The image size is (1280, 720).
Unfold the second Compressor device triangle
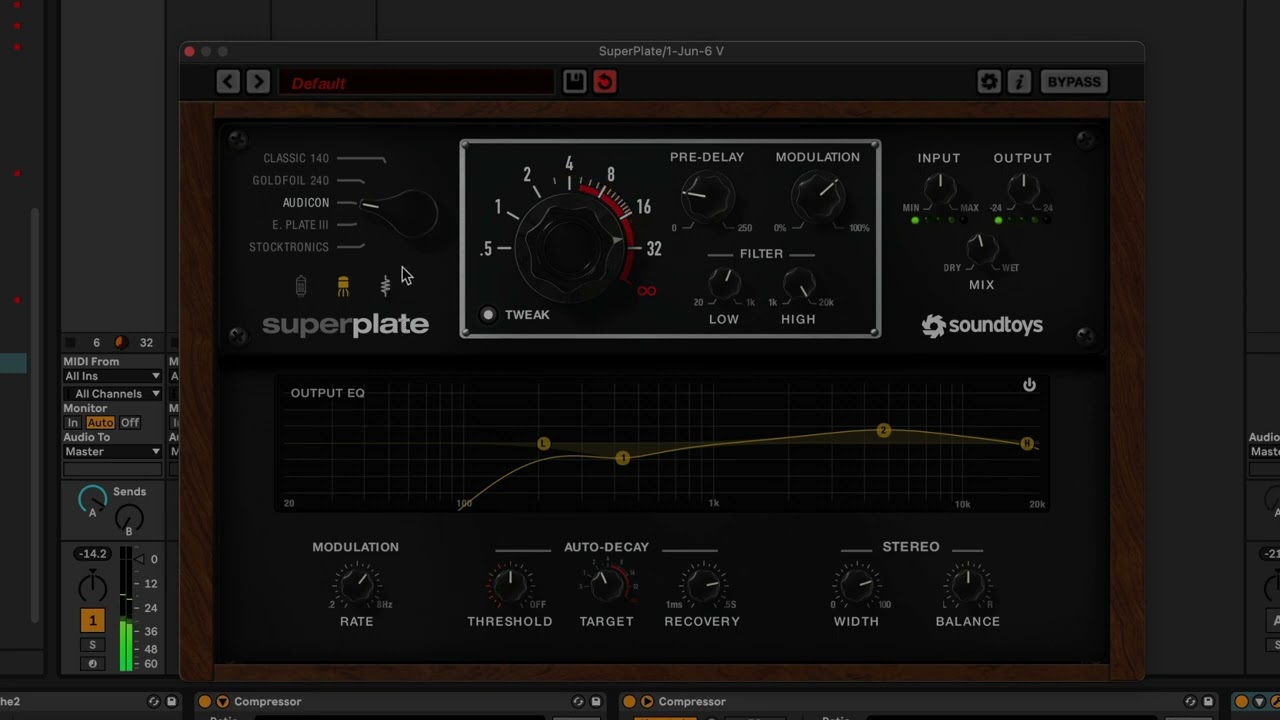click(x=647, y=702)
